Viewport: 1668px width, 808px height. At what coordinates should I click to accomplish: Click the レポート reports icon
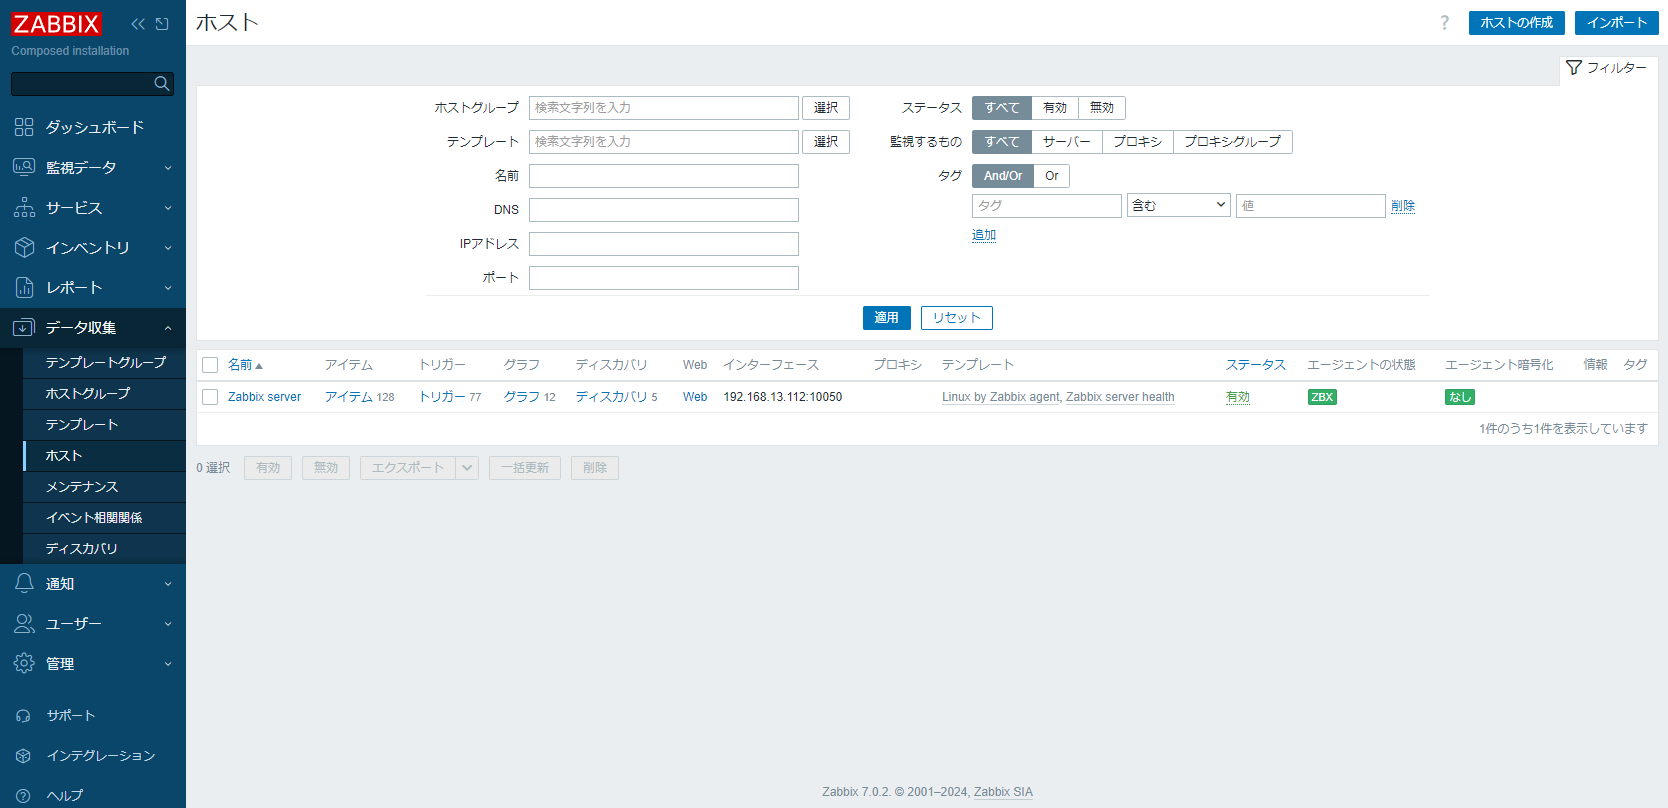tap(24, 287)
